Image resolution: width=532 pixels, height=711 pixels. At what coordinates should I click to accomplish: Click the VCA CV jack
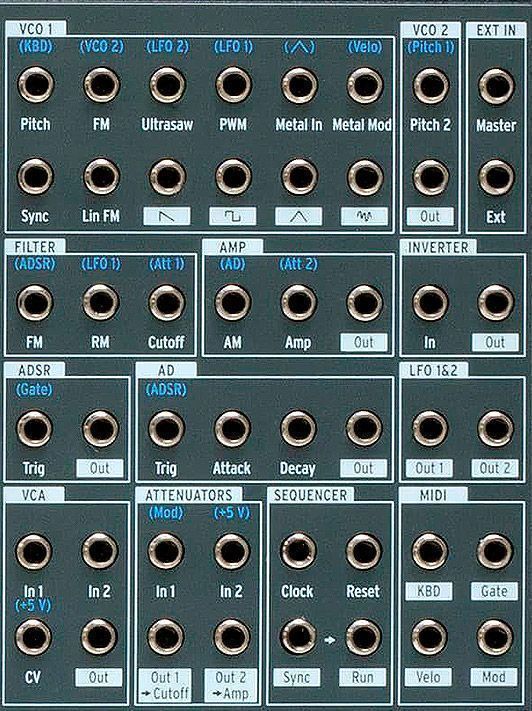(x=34, y=637)
